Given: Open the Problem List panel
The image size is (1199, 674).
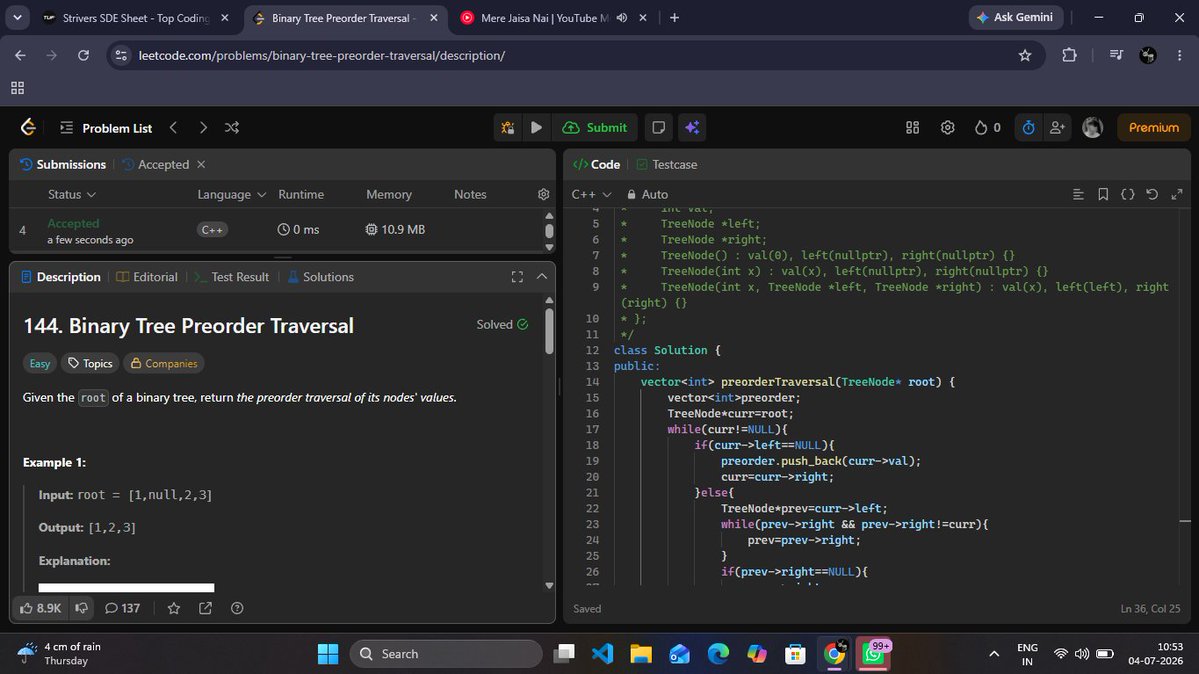Looking at the screenshot, I should (106, 128).
